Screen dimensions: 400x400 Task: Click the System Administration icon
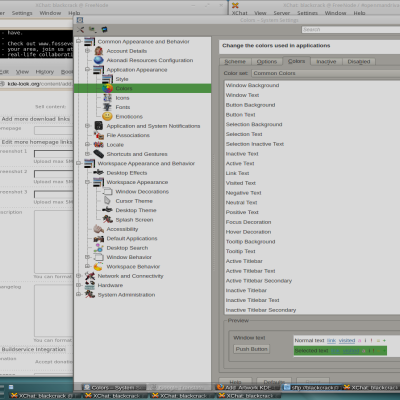(90, 295)
